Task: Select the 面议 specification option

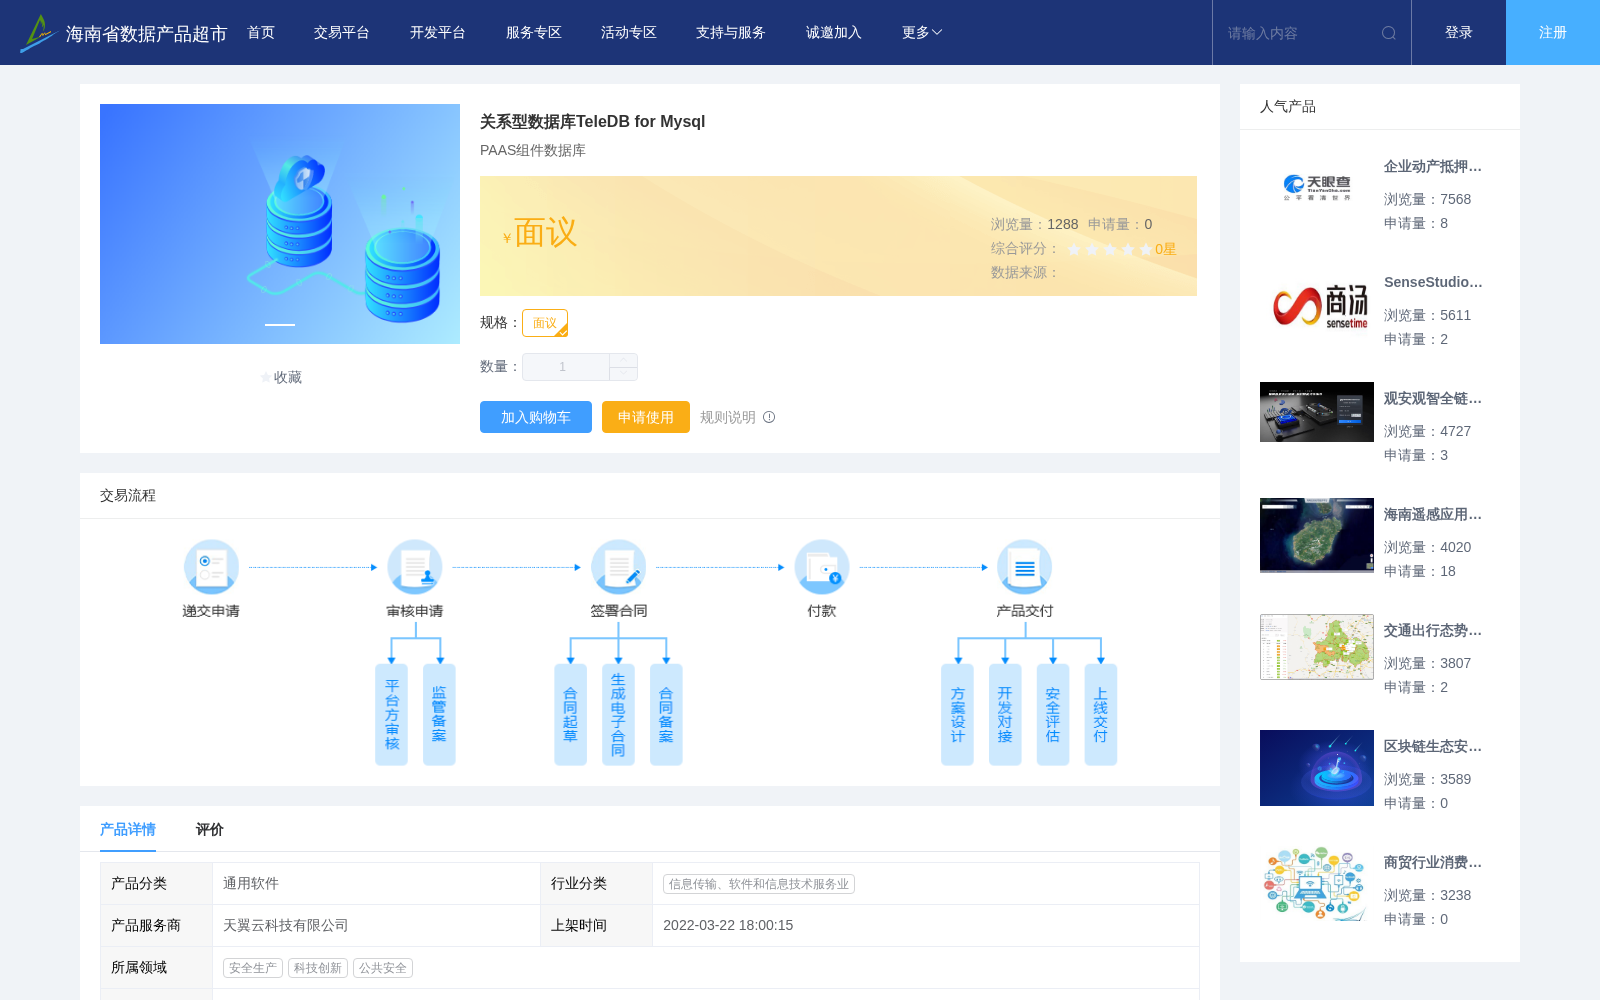Action: click(x=545, y=323)
